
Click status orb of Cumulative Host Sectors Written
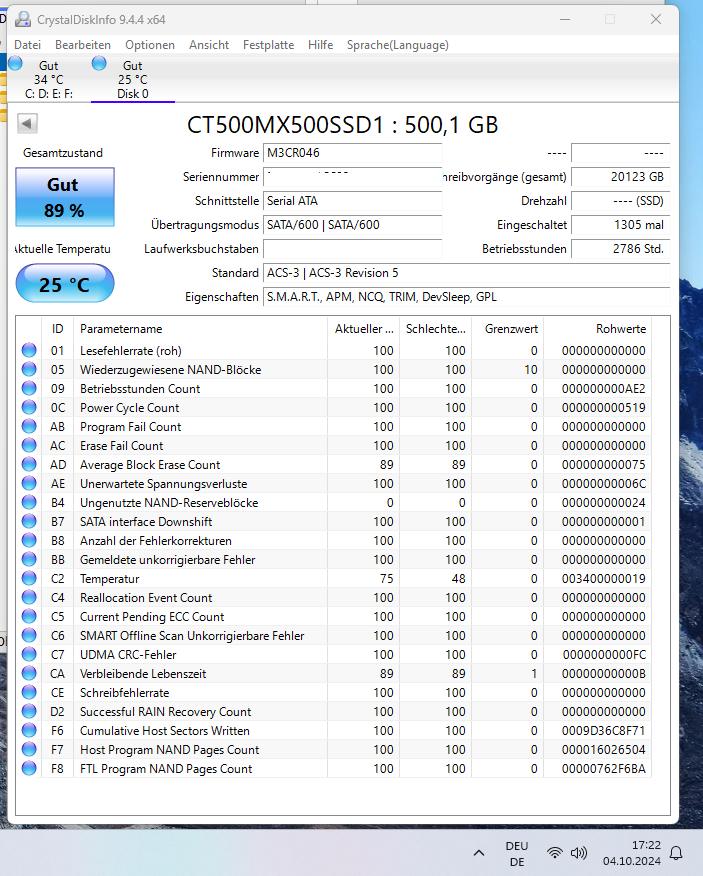pyautogui.click(x=29, y=730)
